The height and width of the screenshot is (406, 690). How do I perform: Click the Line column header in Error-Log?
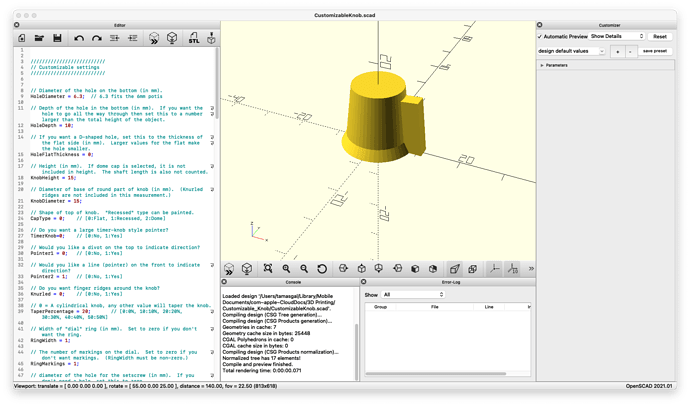[x=489, y=307]
